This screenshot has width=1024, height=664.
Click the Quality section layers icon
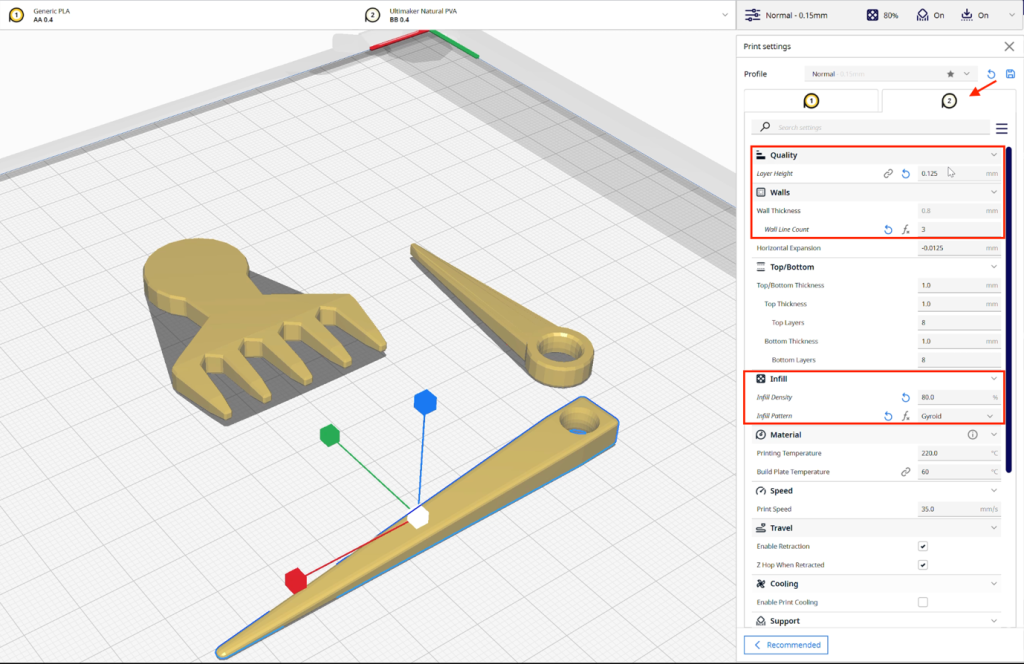point(761,155)
